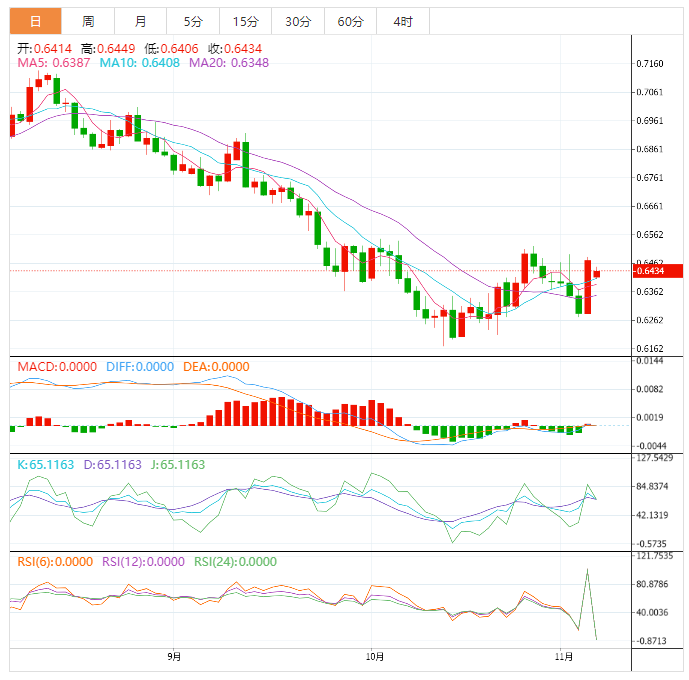Click the -0.8713 RSI axis label
689x680 pixels.
tap(650, 641)
